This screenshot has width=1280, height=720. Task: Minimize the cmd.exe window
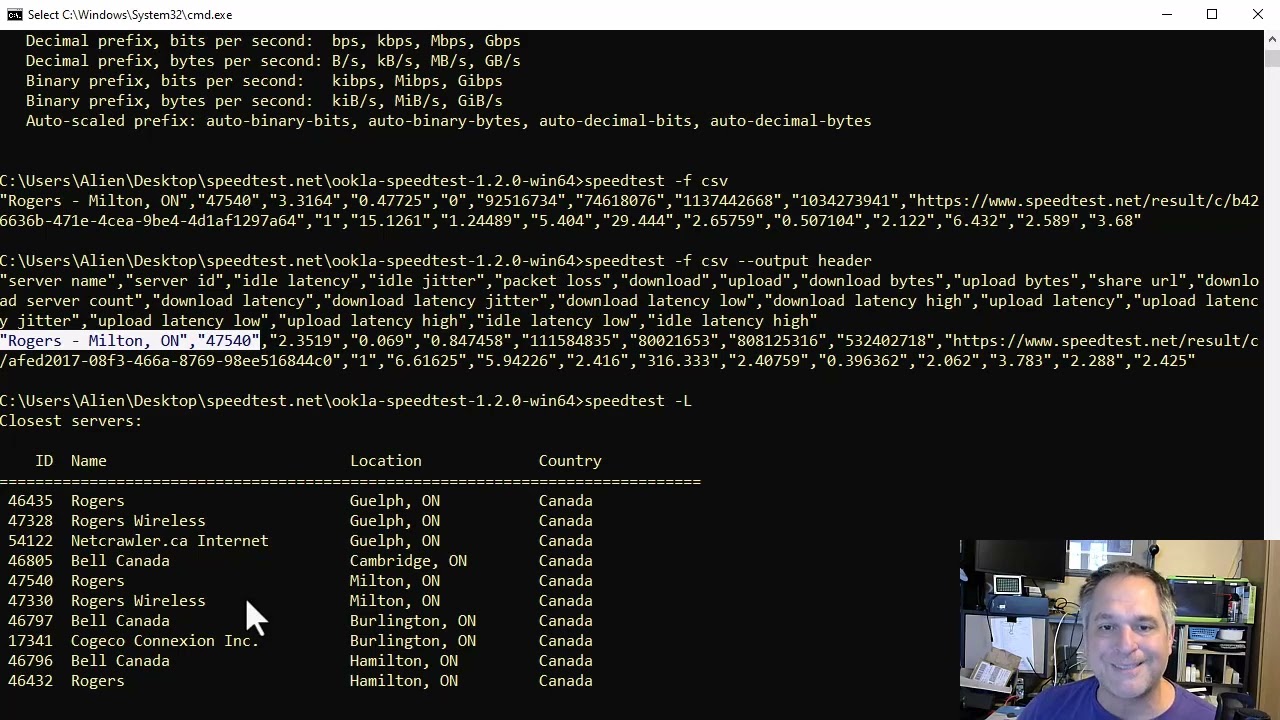pyautogui.click(x=1166, y=14)
